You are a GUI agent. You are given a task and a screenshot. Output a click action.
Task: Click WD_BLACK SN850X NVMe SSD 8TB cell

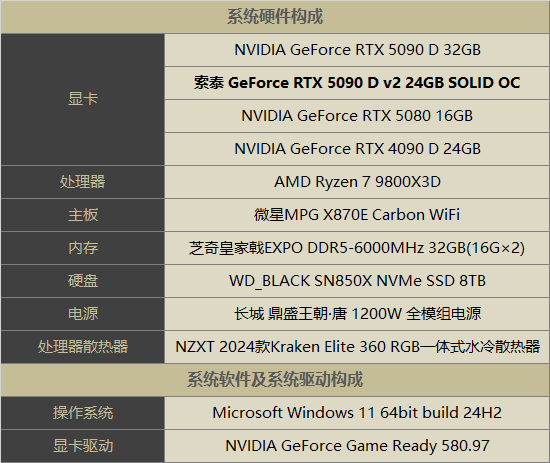tap(357, 281)
